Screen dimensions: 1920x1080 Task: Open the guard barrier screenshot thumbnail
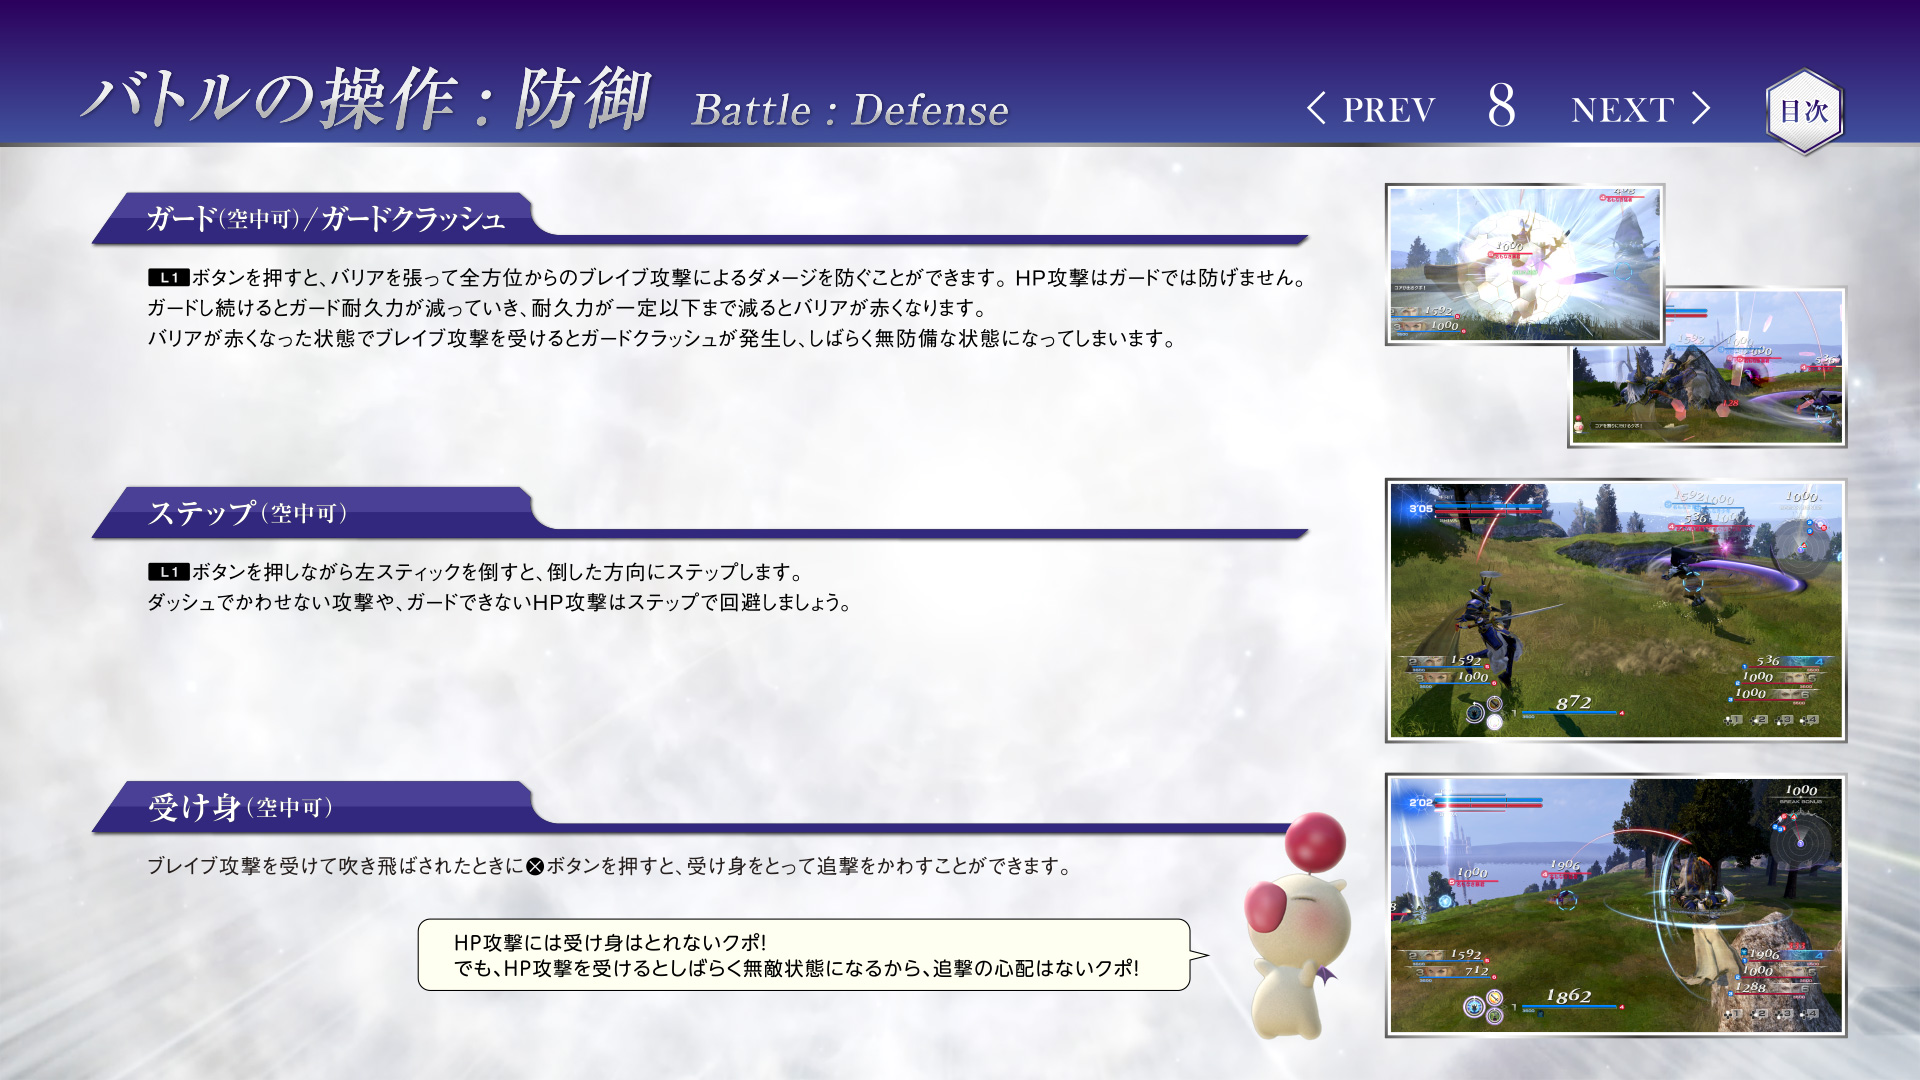coord(1524,264)
